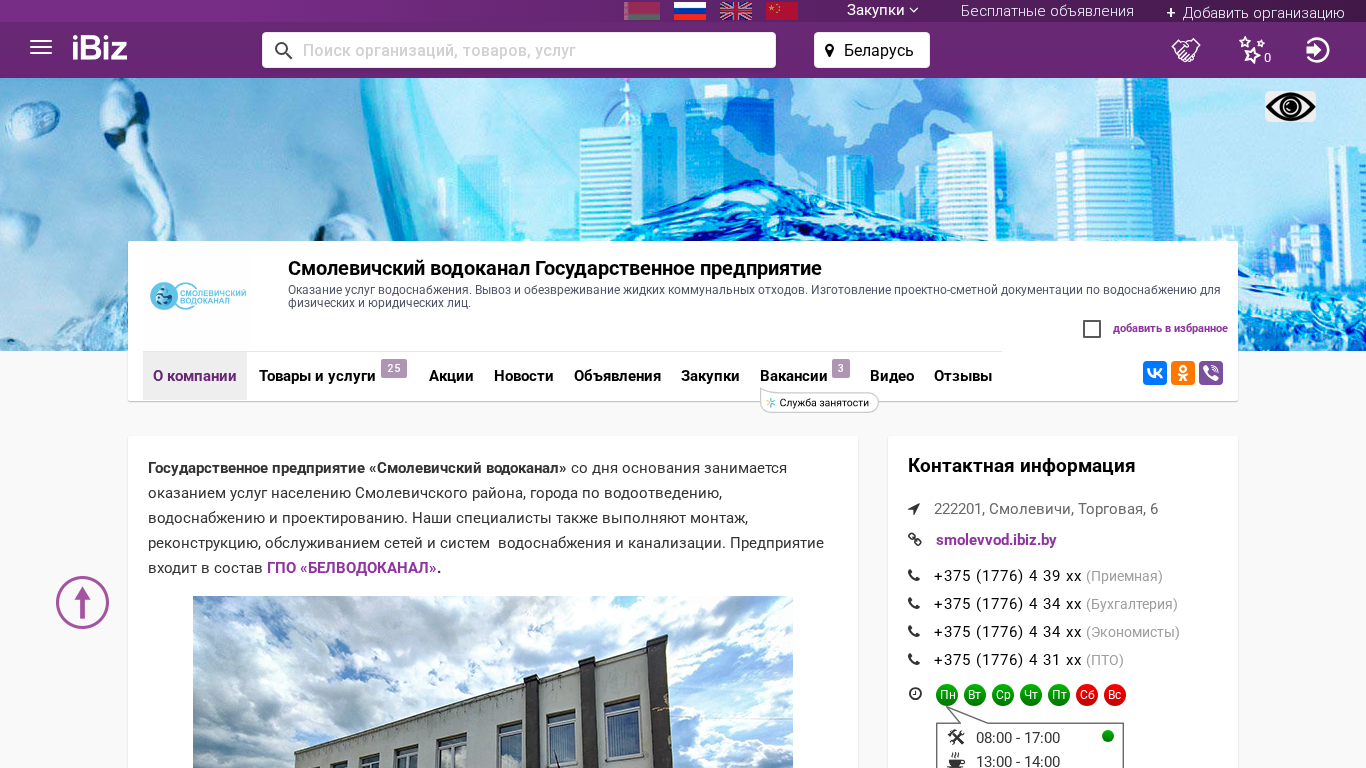The image size is (1366, 768).
Task: Toggle the accessibility eye view mode
Action: (x=1290, y=107)
